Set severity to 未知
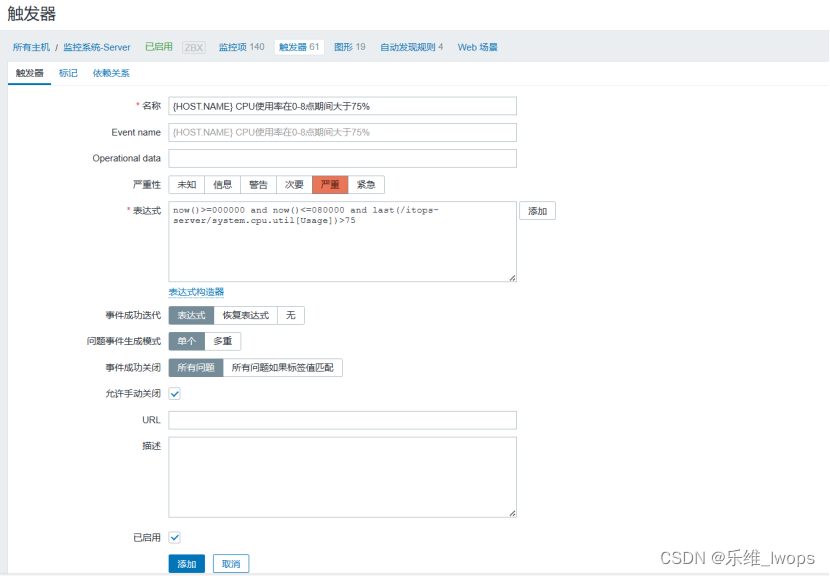This screenshot has height=576, width=830. pyautogui.click(x=187, y=184)
